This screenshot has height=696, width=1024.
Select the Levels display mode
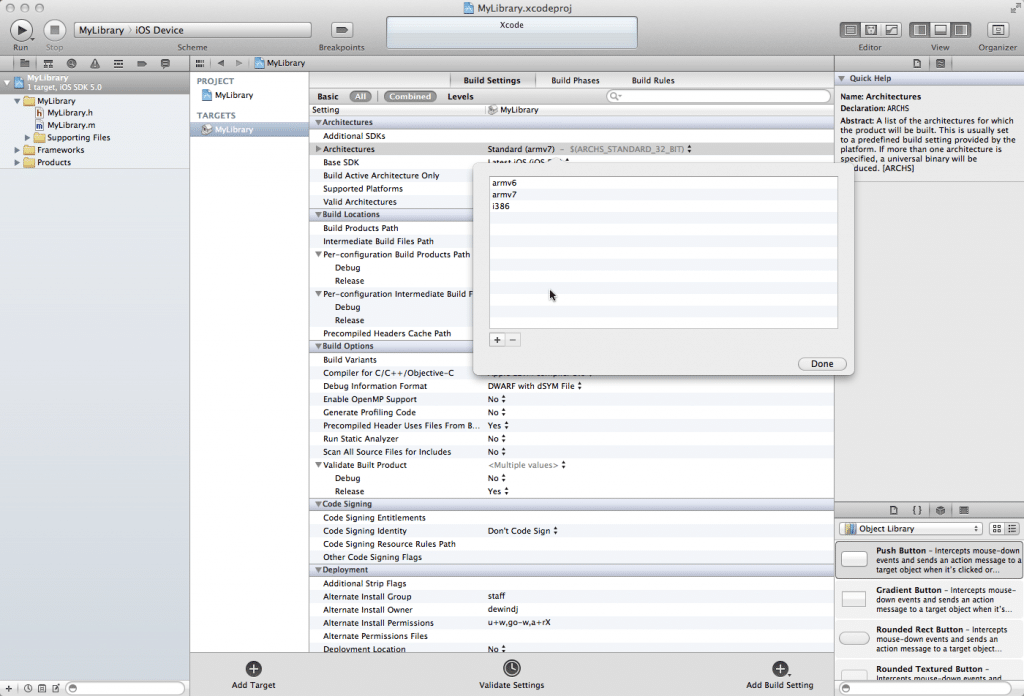460,97
